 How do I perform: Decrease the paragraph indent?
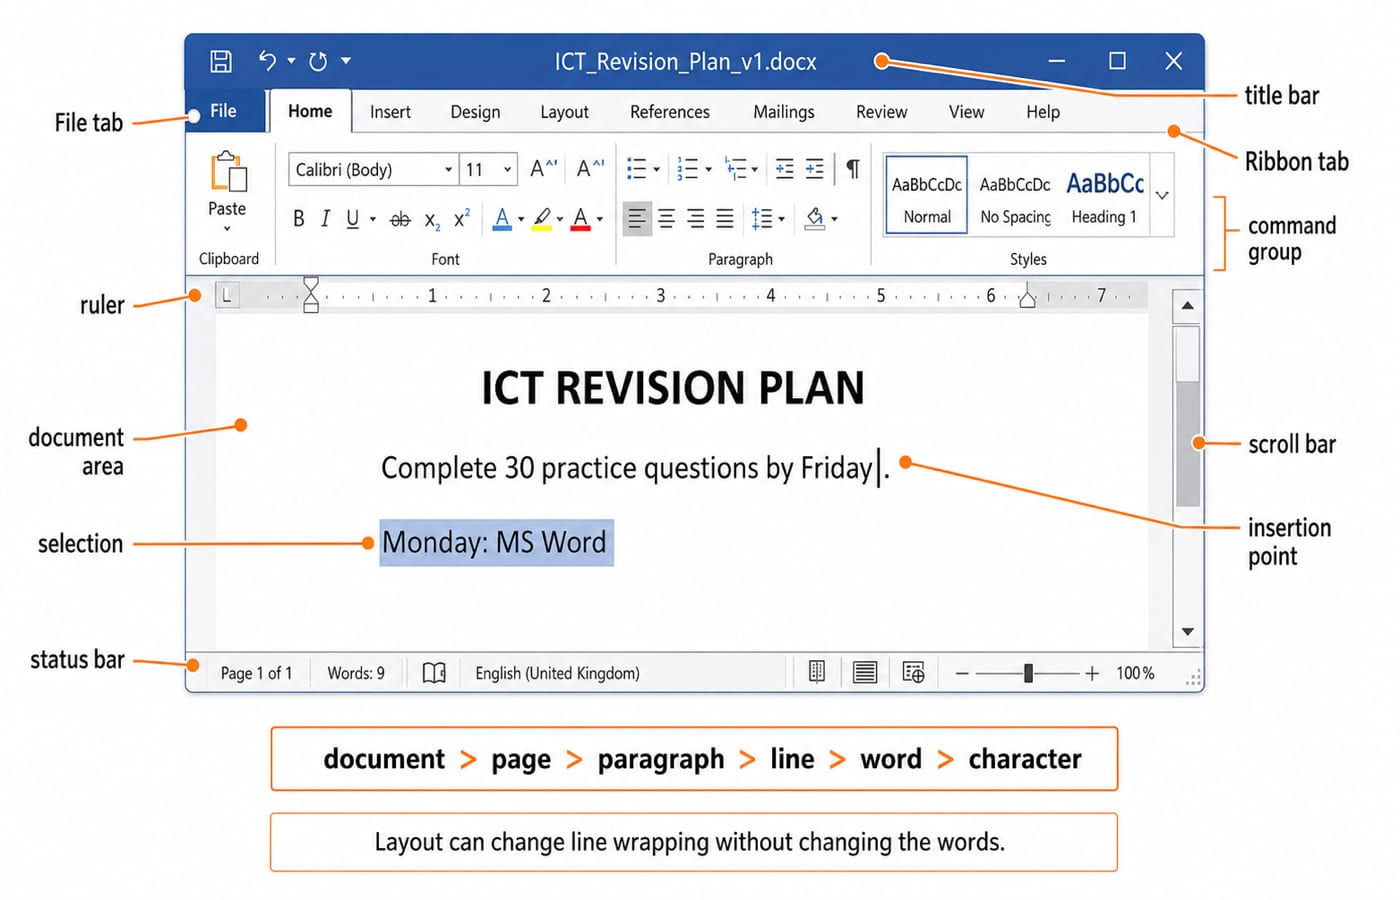click(x=785, y=169)
